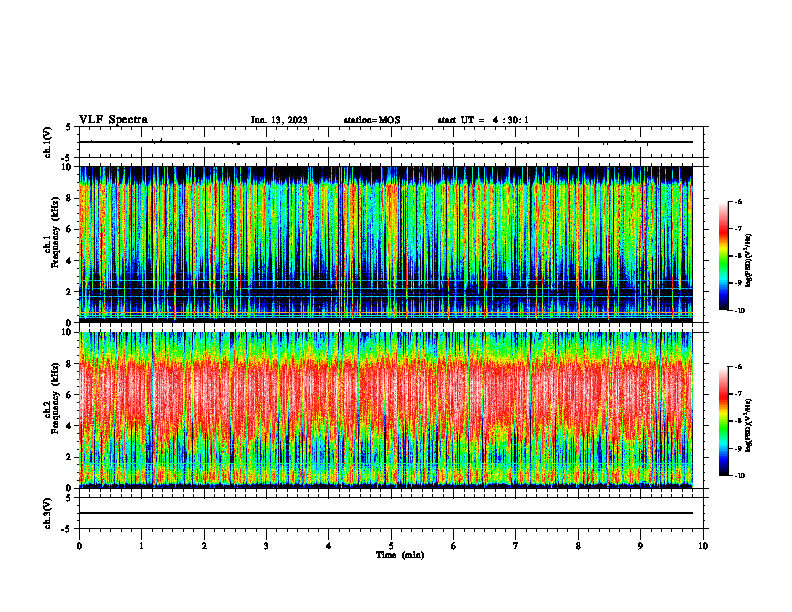This screenshot has width=792, height=612.
Task: Click the "start UT = 4:30:1" label
Action: pos(483,120)
